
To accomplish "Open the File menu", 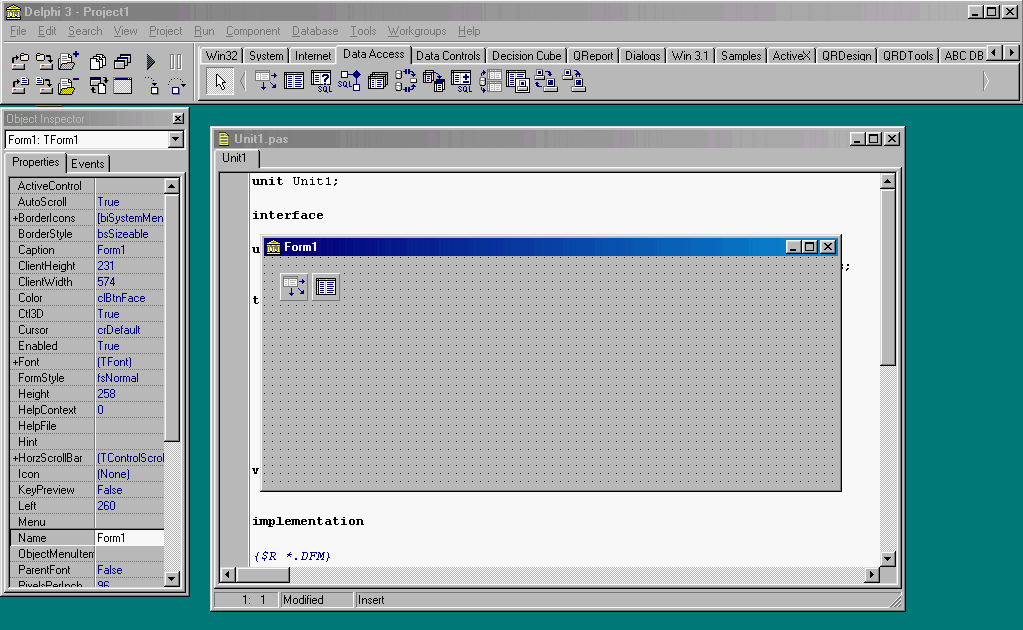I will tap(18, 31).
